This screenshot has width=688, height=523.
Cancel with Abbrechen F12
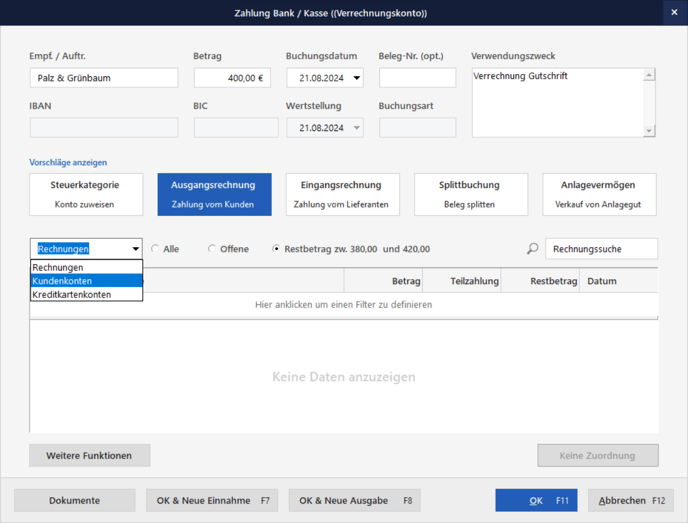click(x=631, y=500)
